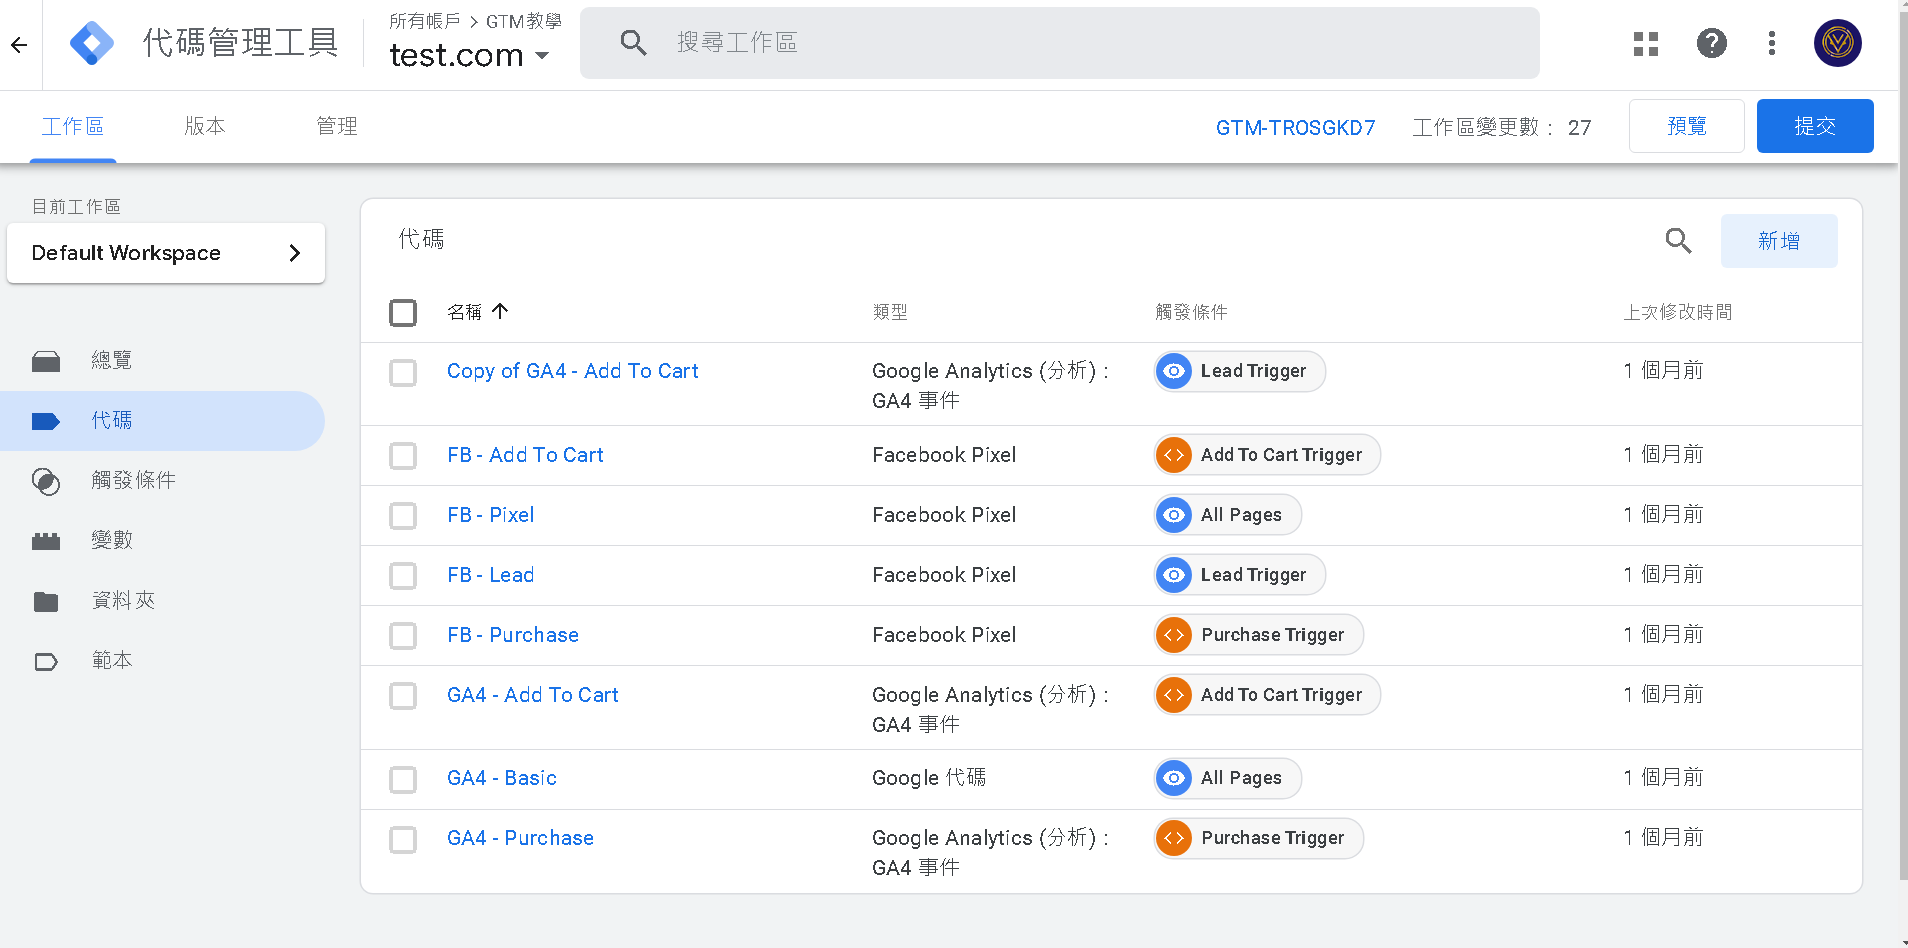Screen dimensions: 1908x948
Task: Click the 觸發條件 trigger sidebar icon
Action: [46, 481]
